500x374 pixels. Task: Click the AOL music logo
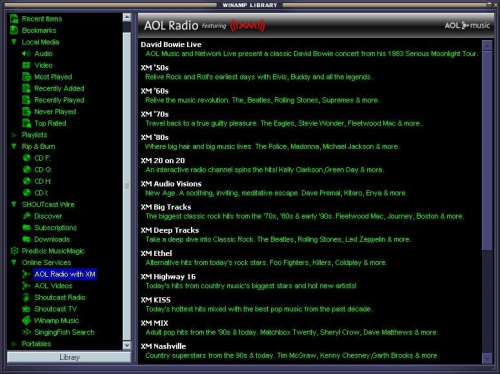pos(467,25)
